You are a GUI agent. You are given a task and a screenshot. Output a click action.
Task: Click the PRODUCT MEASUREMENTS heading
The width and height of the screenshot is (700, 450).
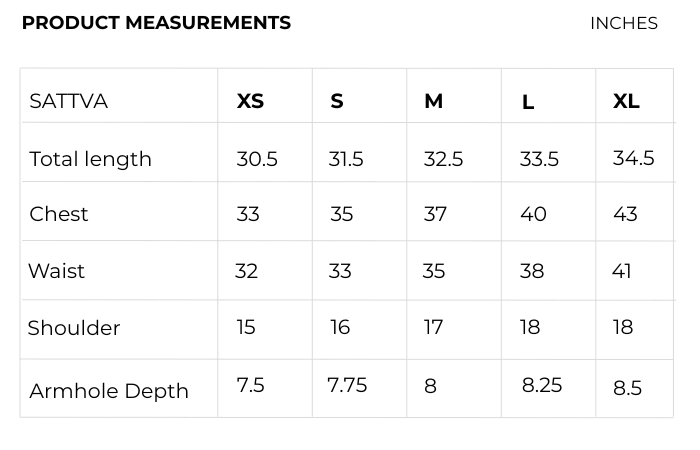(x=156, y=23)
